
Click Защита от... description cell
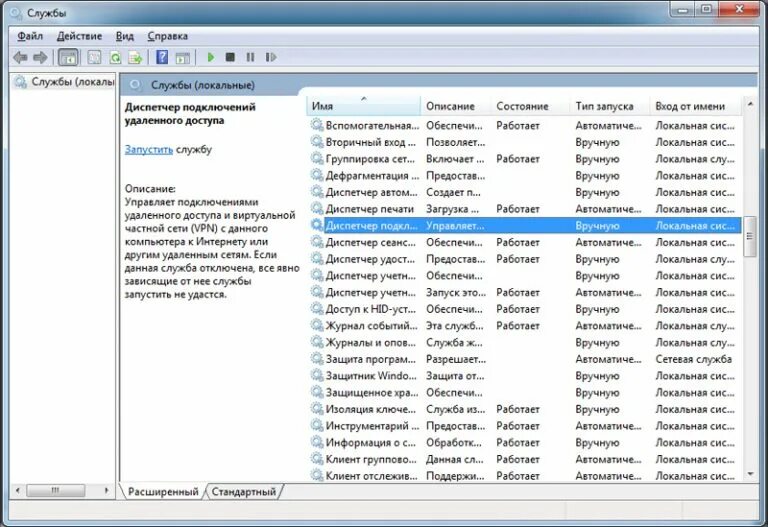(455, 376)
